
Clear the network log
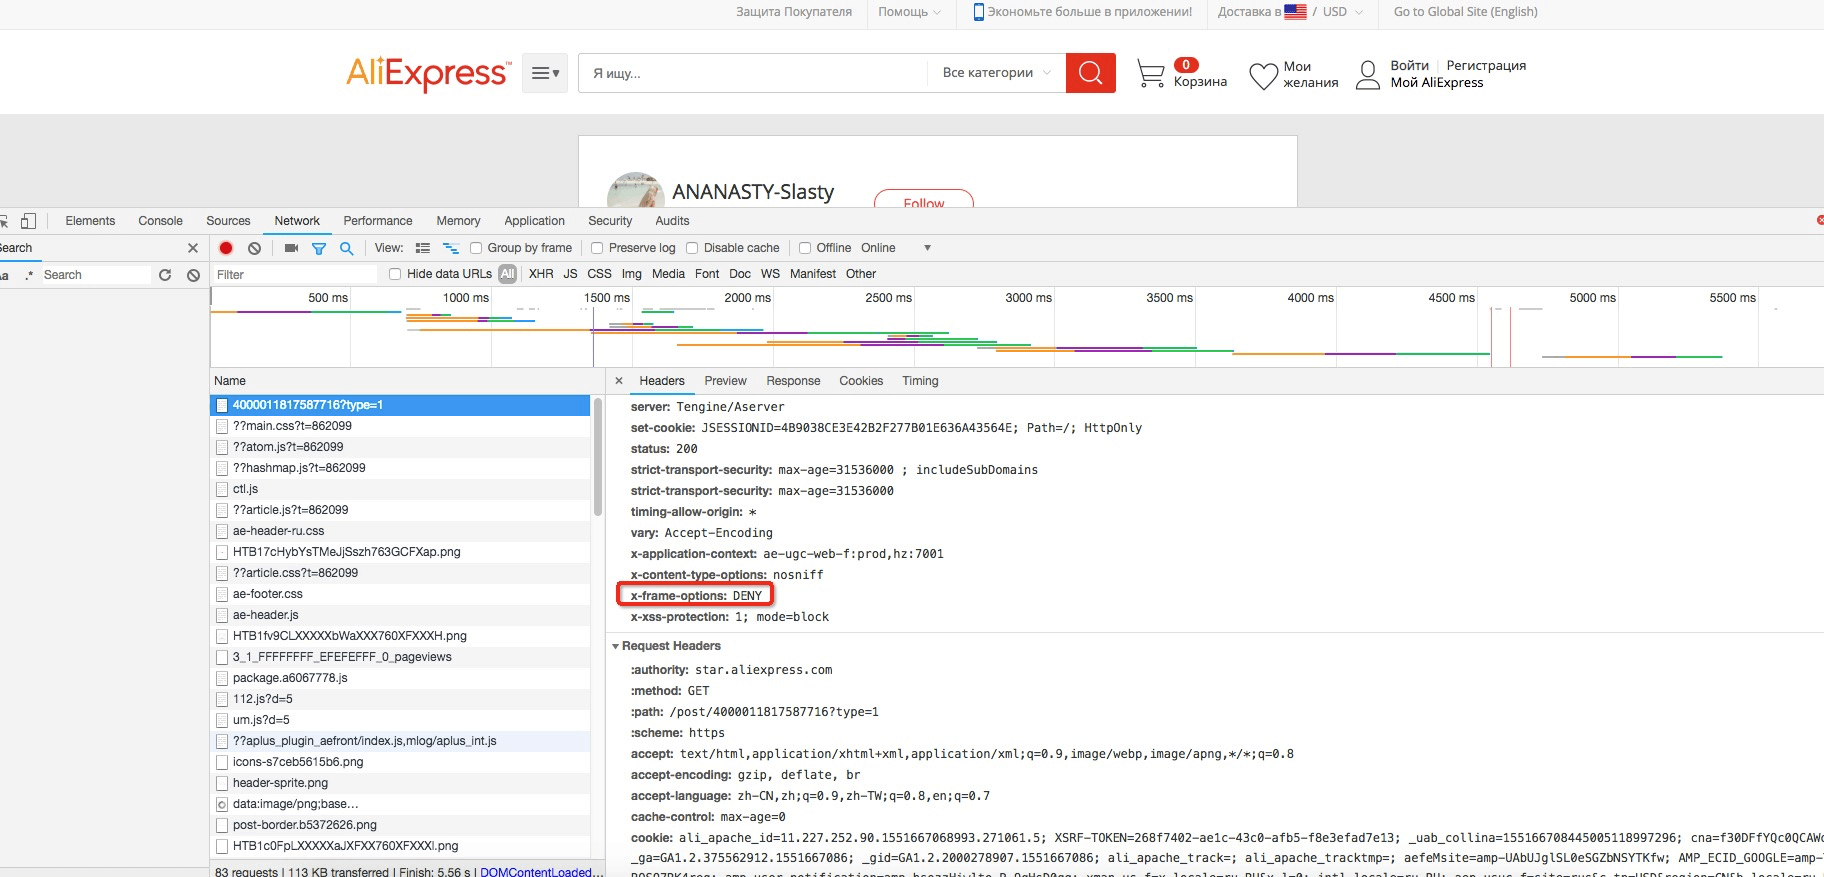click(x=254, y=248)
